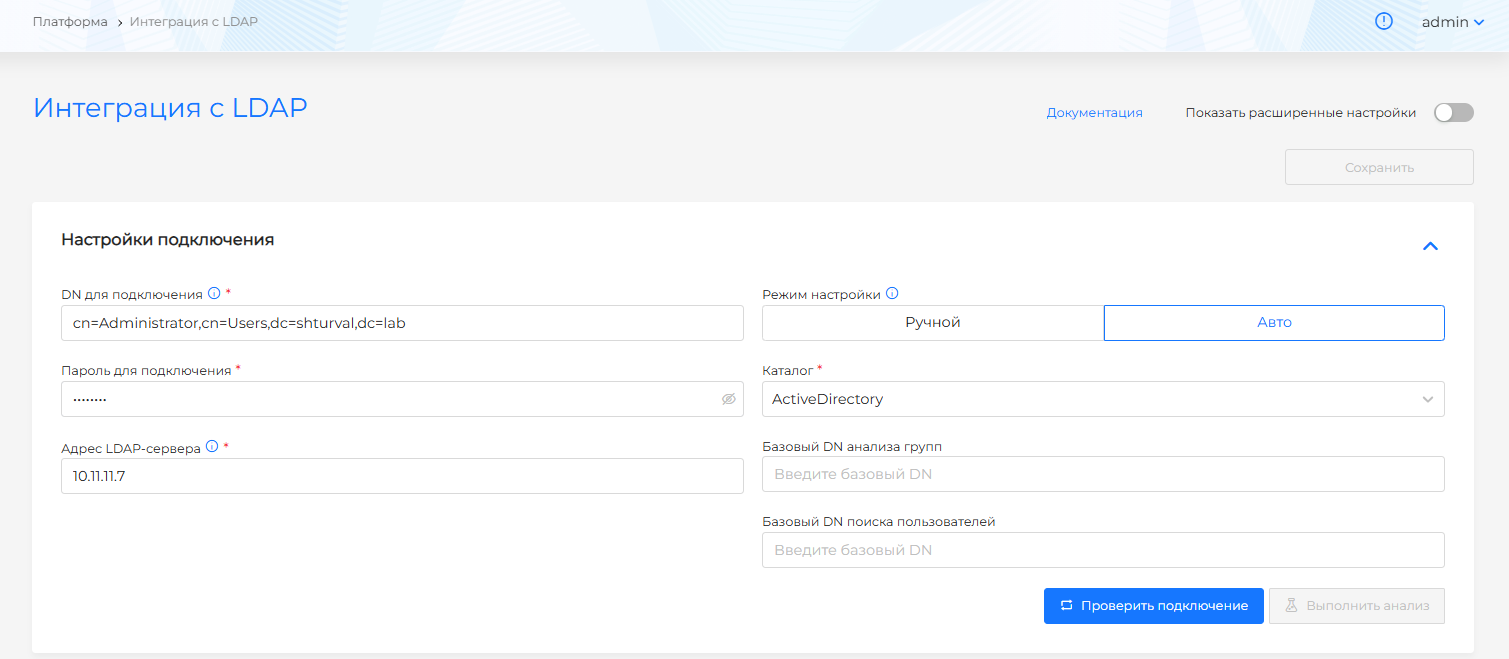Collapse the Настройки подключения section
This screenshot has width=1509, height=659.
pyautogui.click(x=1430, y=246)
